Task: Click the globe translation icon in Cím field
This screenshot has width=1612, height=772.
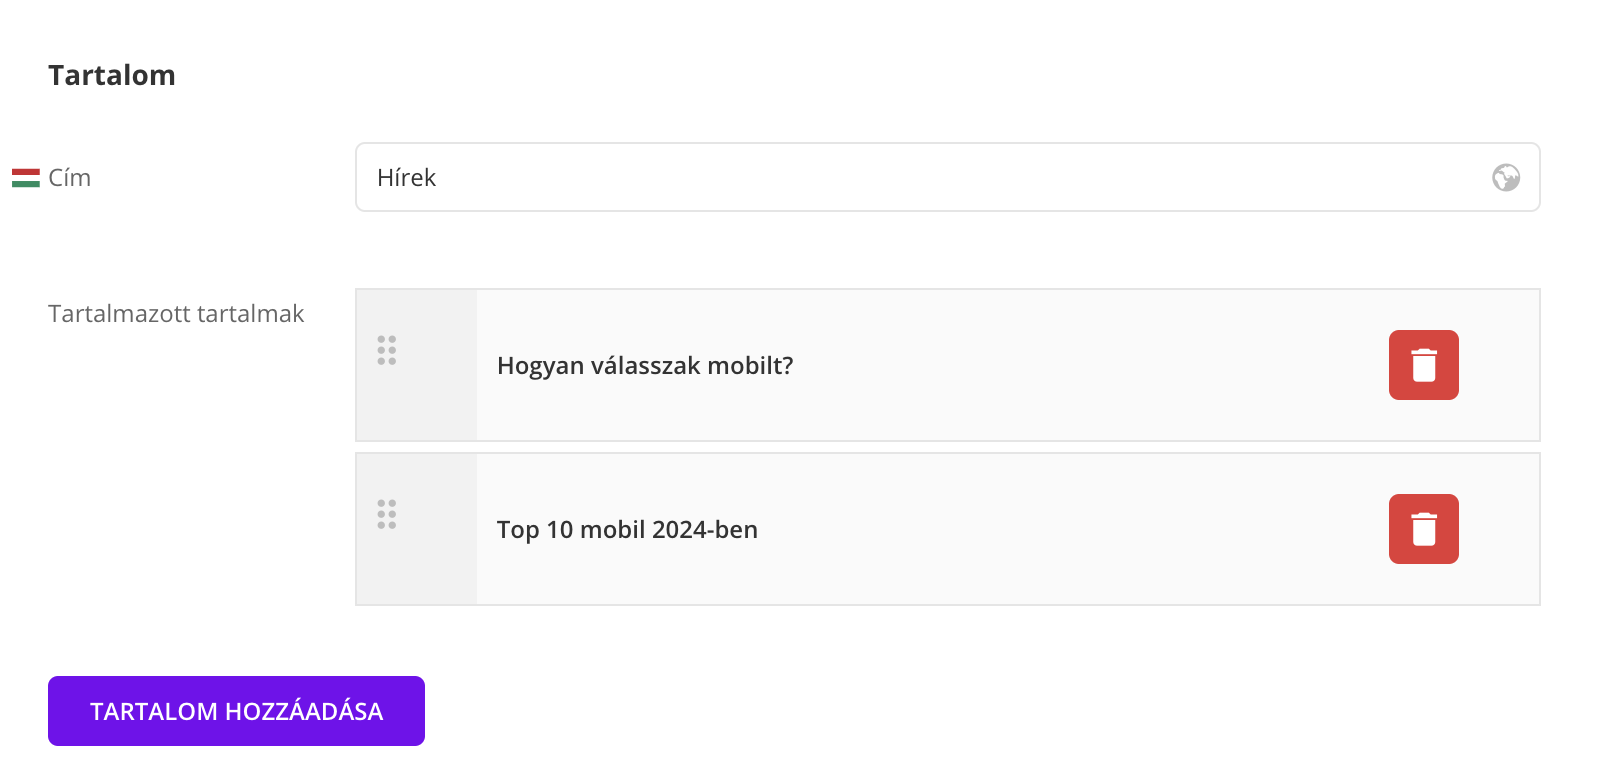Action: (1505, 178)
